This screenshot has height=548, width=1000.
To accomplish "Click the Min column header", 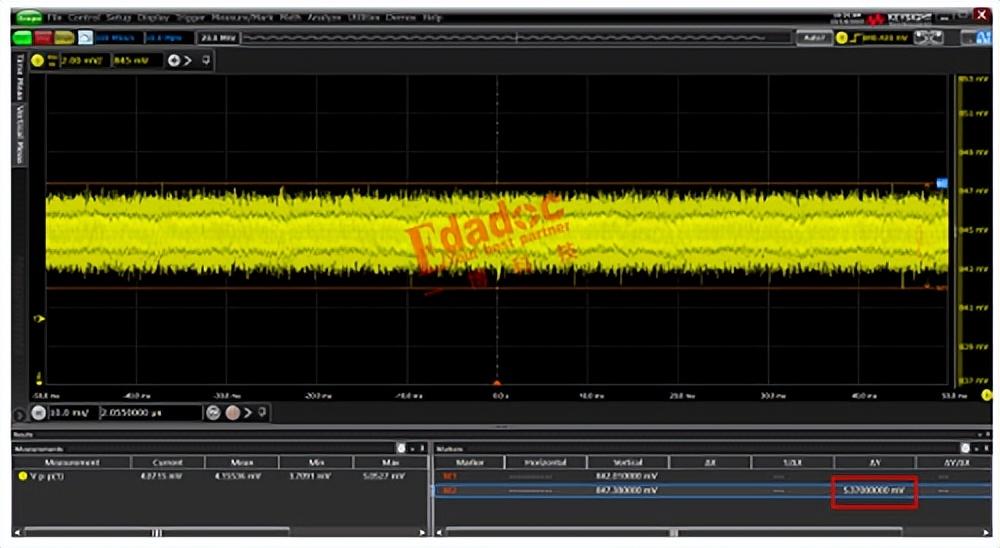I will [316, 463].
